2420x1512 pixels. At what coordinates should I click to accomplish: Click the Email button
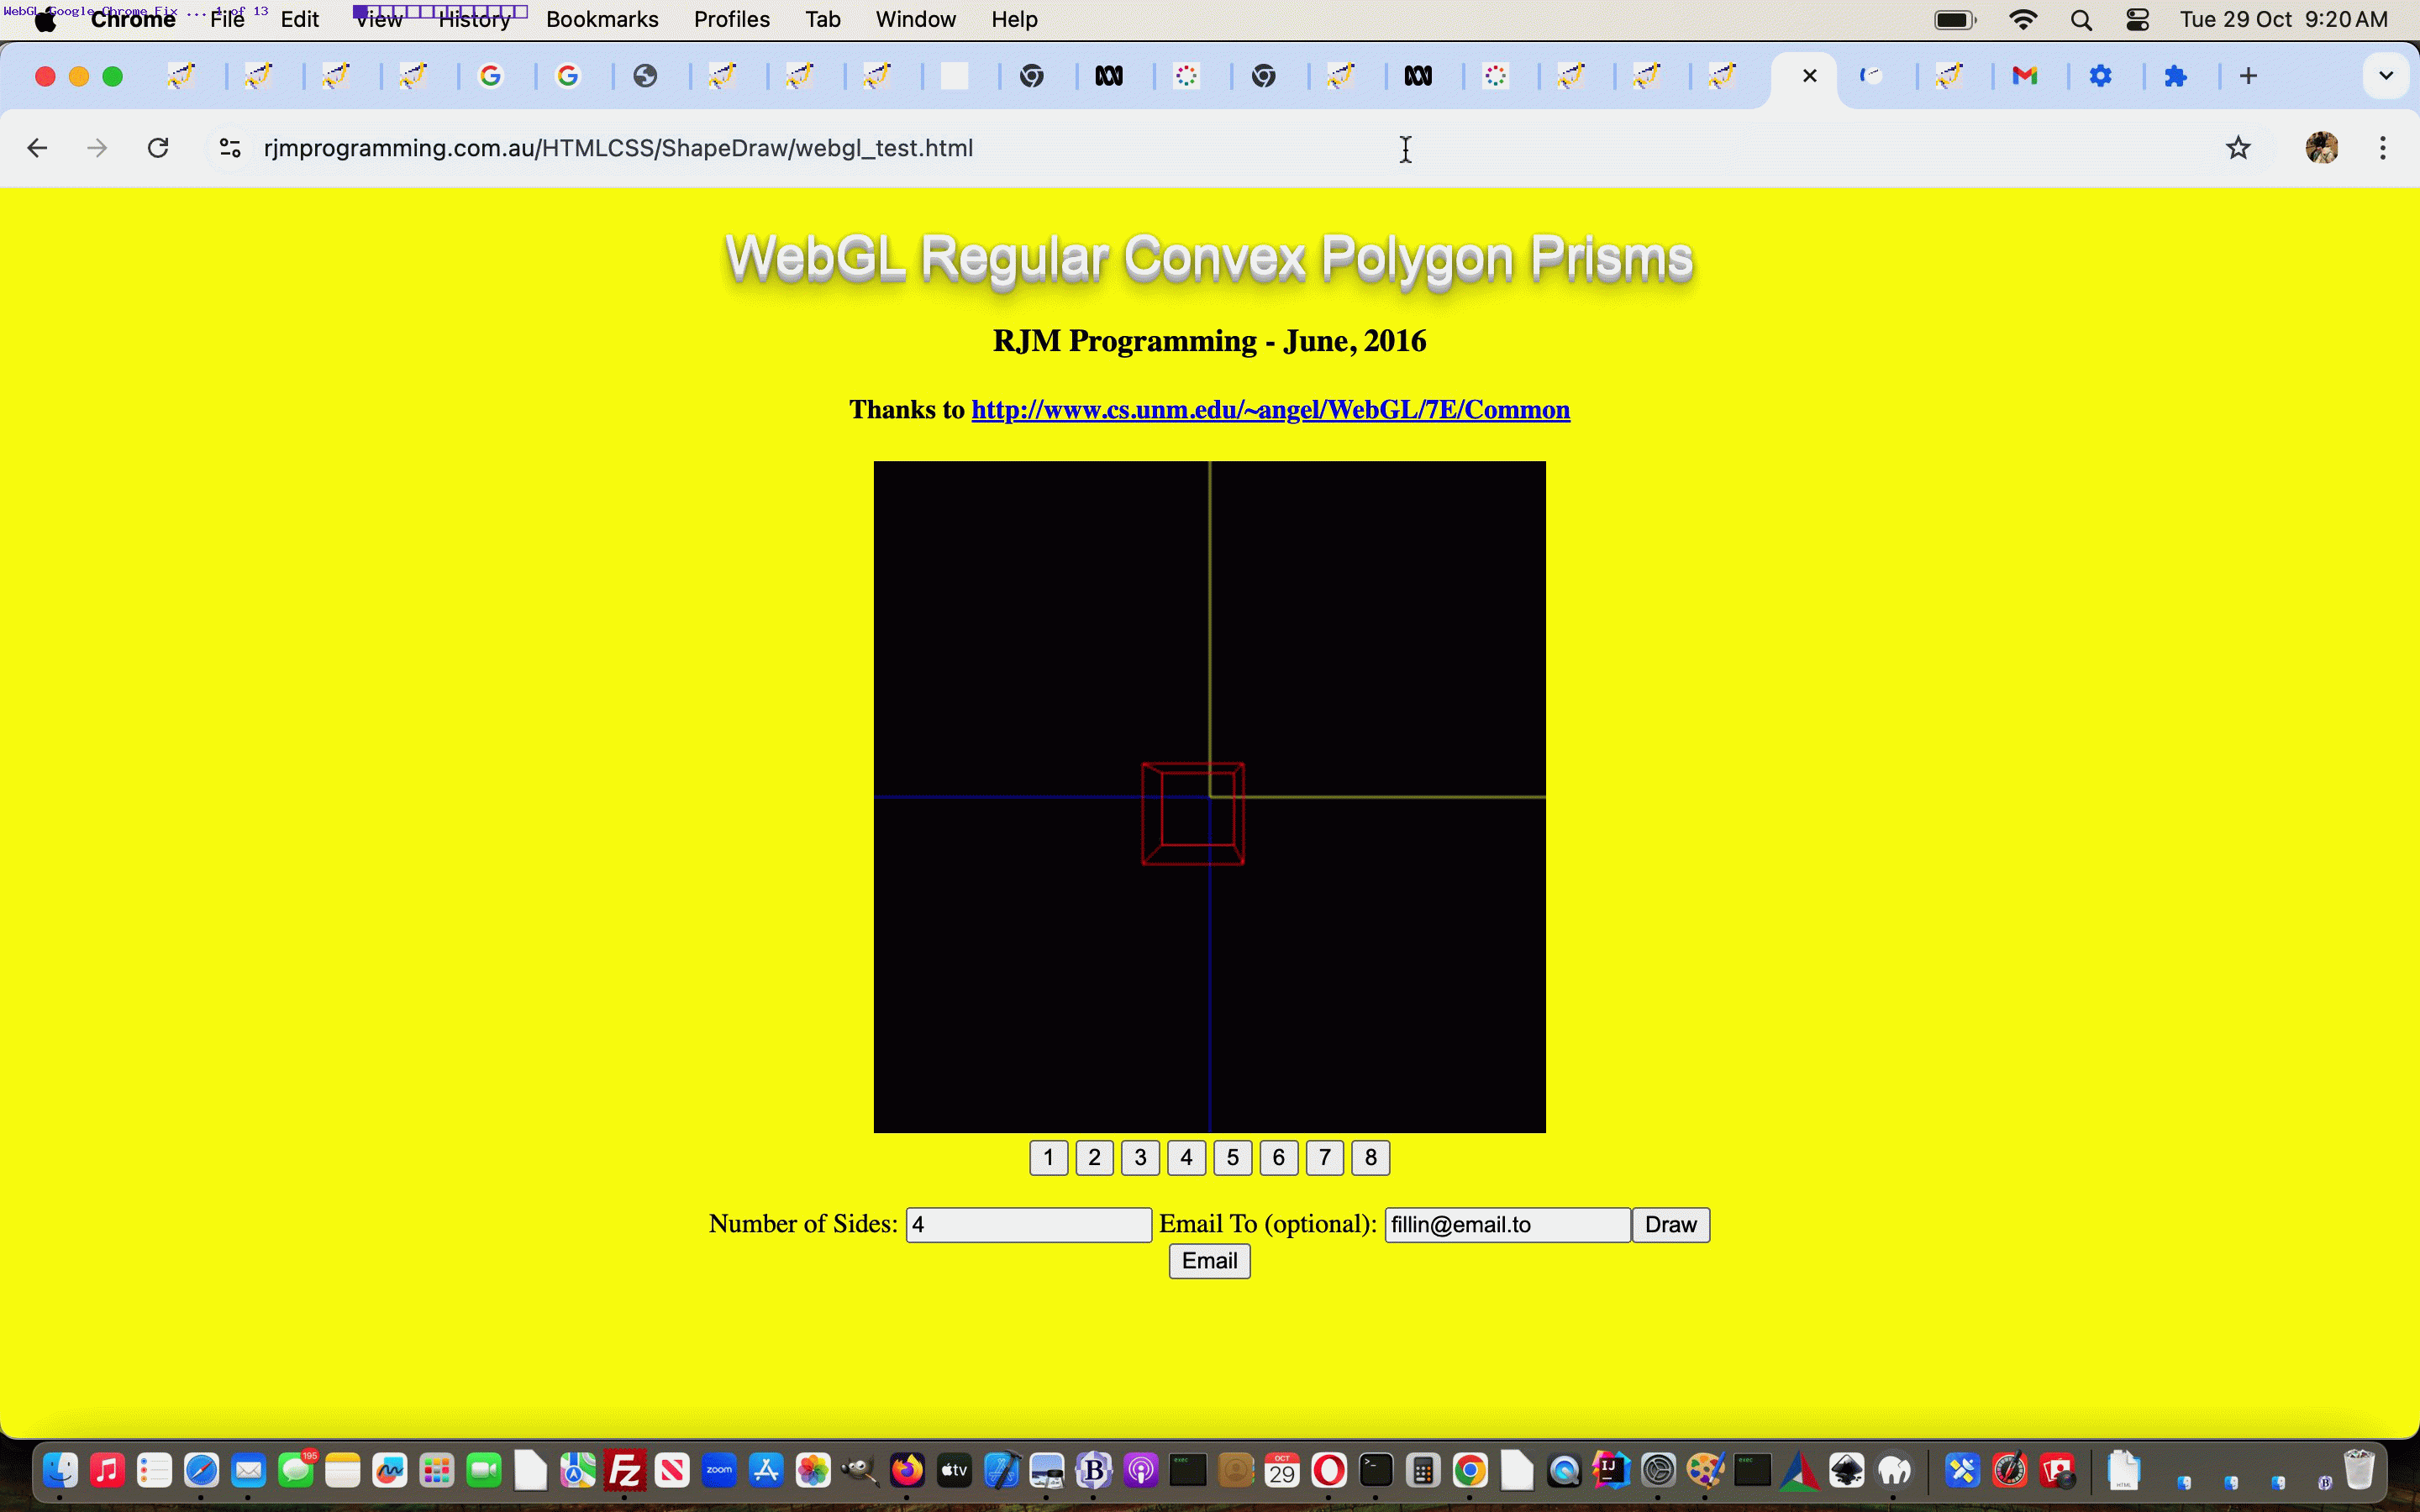pos(1209,1261)
